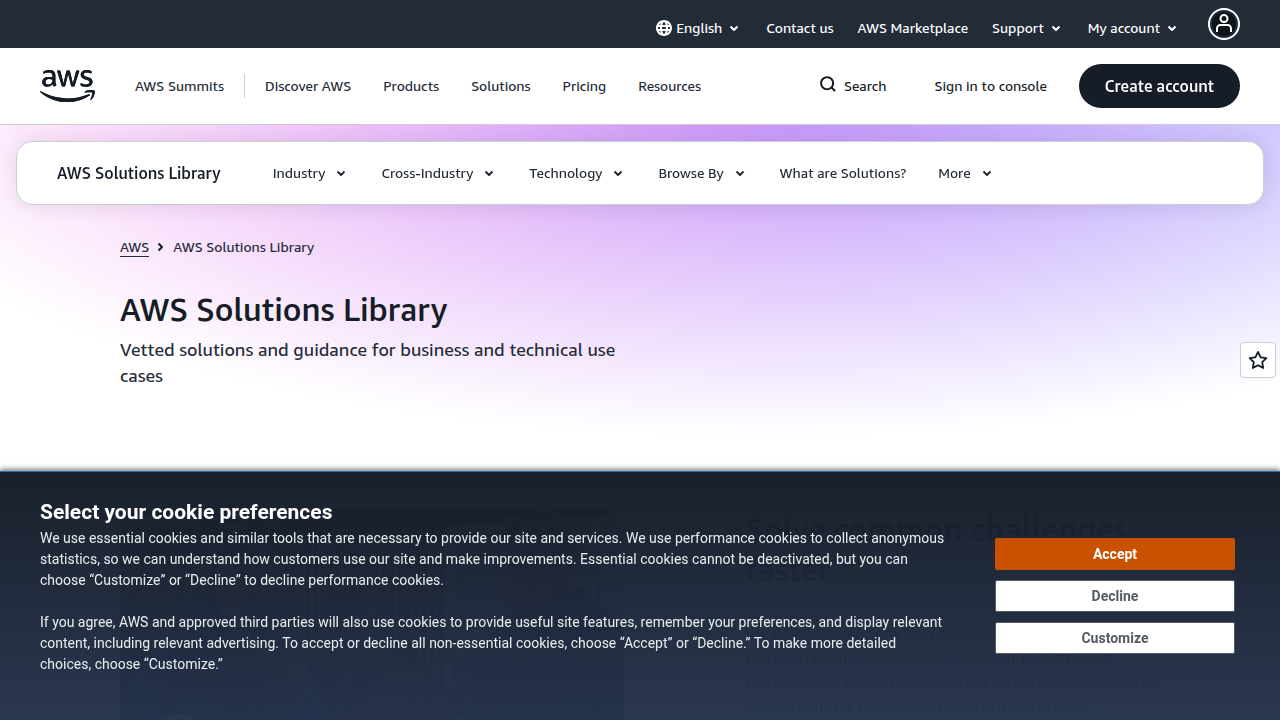
Task: Click the Search text label
Action: 865,86
